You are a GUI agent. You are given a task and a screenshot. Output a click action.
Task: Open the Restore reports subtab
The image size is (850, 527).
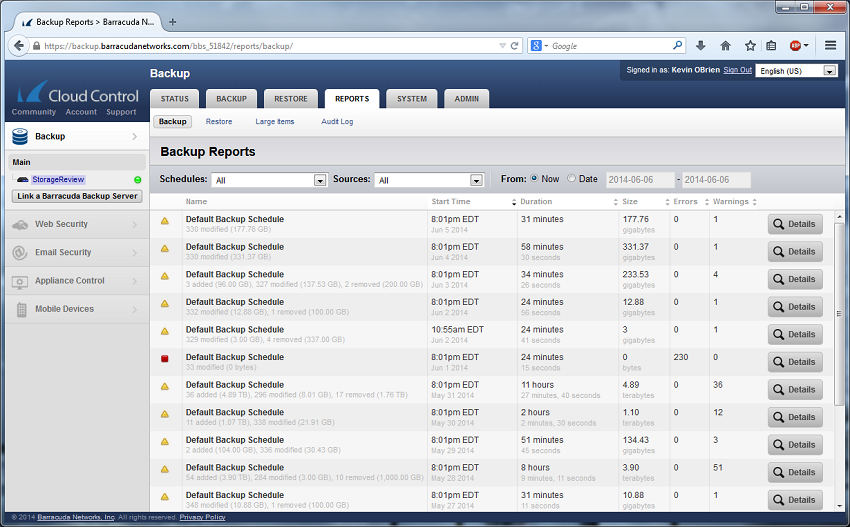click(x=219, y=121)
